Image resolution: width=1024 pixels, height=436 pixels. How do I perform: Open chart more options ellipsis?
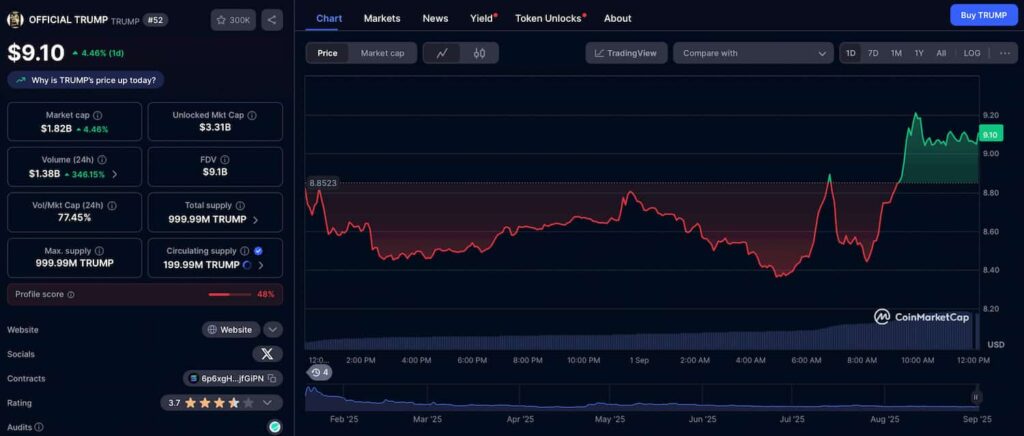tap(1005, 53)
